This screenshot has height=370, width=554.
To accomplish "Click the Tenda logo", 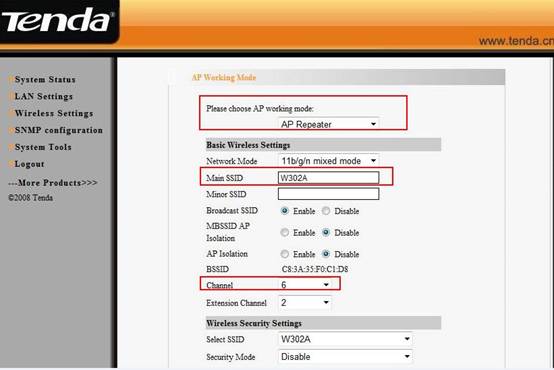I will (58, 20).
